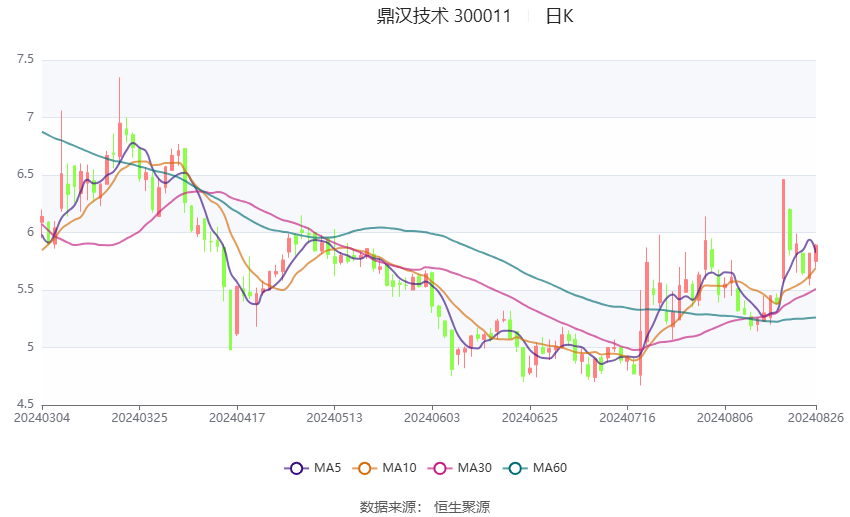Click the 6 price axis label
The image size is (850, 517).
coord(30,232)
